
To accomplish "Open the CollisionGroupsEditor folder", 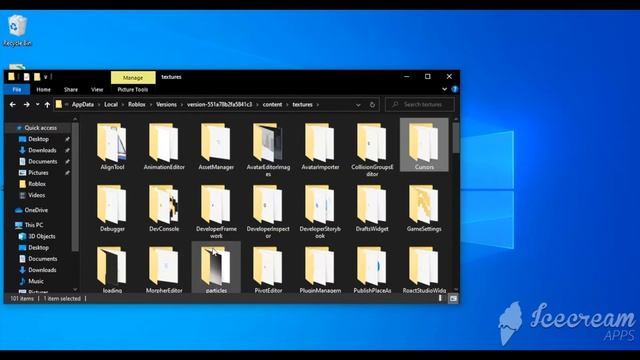I will (x=372, y=150).
